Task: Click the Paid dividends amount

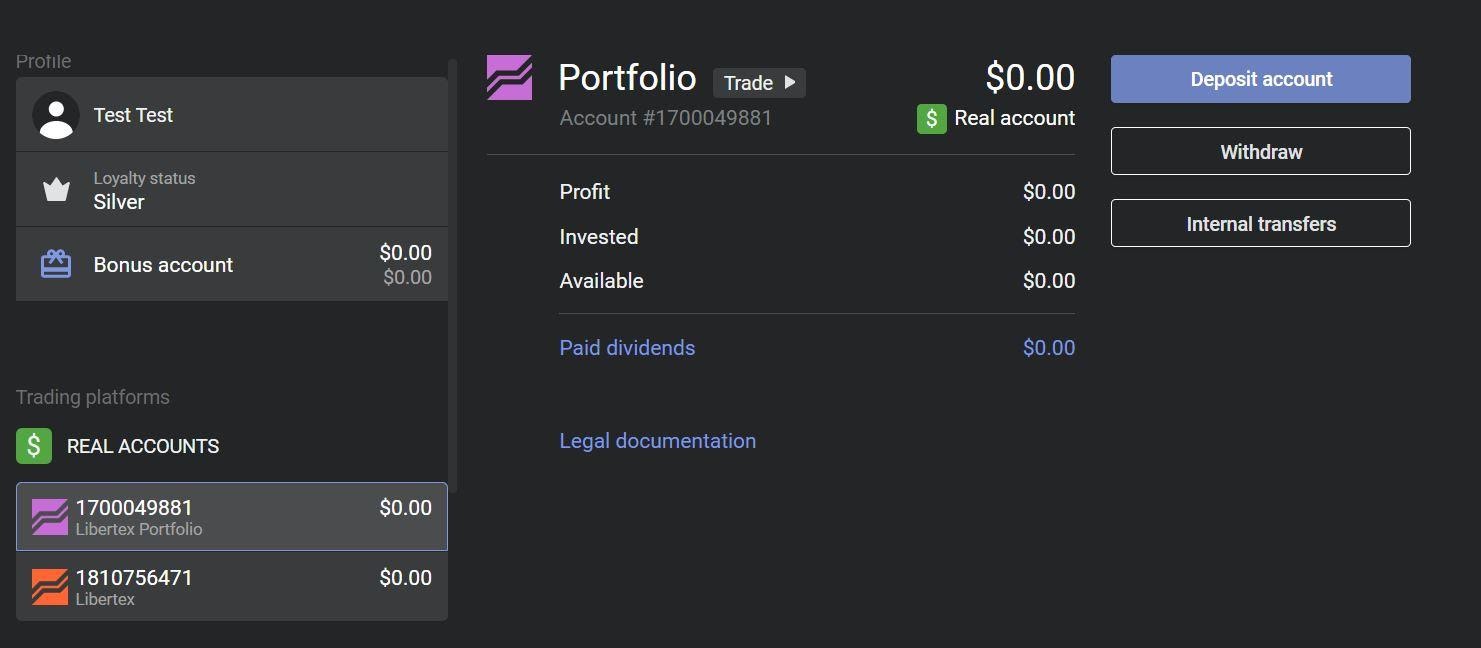Action: pyautogui.click(x=1048, y=347)
